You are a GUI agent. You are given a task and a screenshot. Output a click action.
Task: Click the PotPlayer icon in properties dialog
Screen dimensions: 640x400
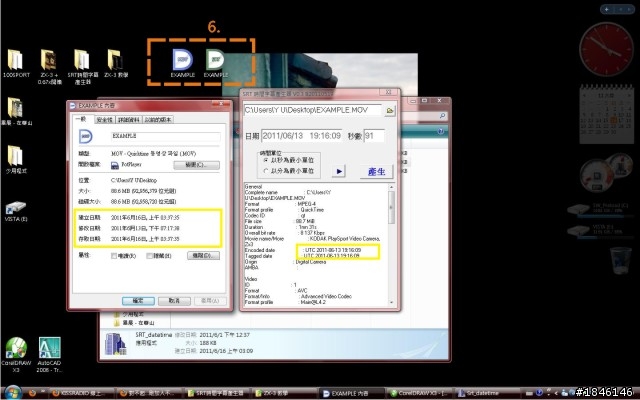(115, 165)
